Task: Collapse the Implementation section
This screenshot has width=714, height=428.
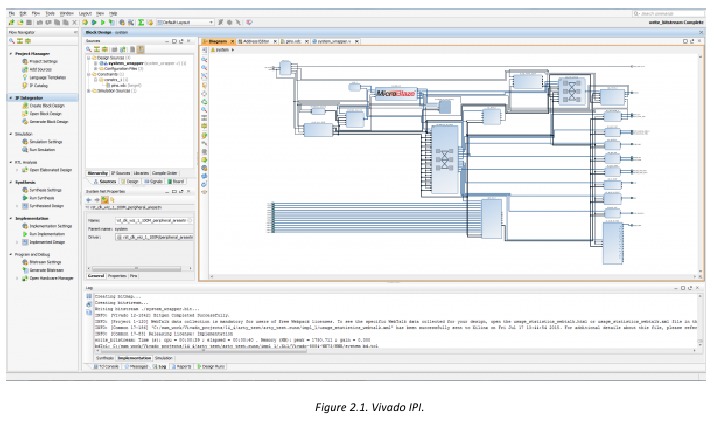Action: point(11,219)
